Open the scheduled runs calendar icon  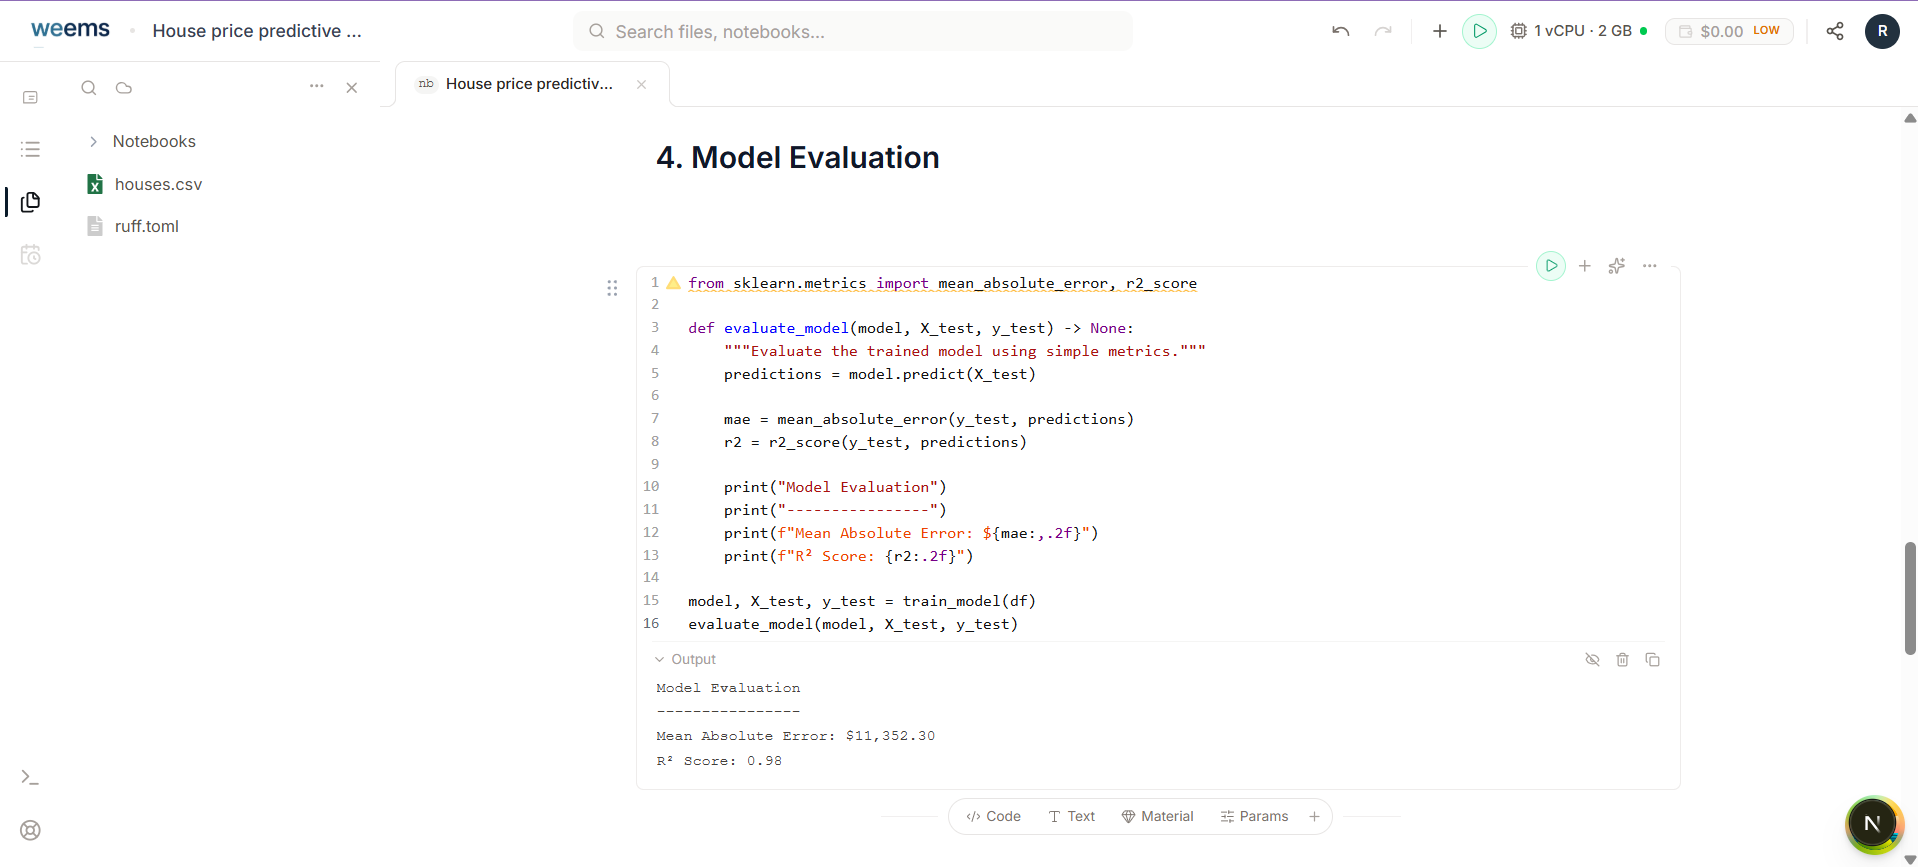click(30, 255)
